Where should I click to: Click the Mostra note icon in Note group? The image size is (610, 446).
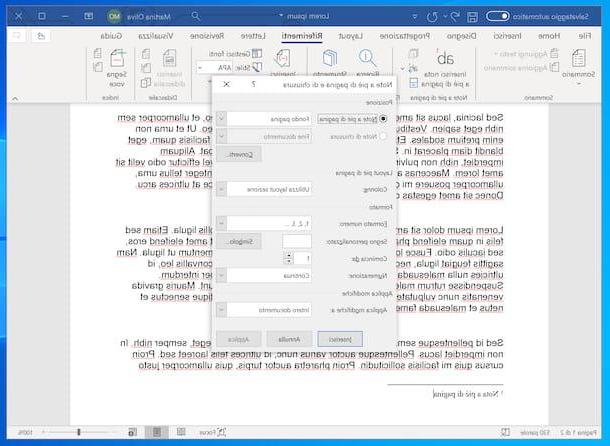413,83
